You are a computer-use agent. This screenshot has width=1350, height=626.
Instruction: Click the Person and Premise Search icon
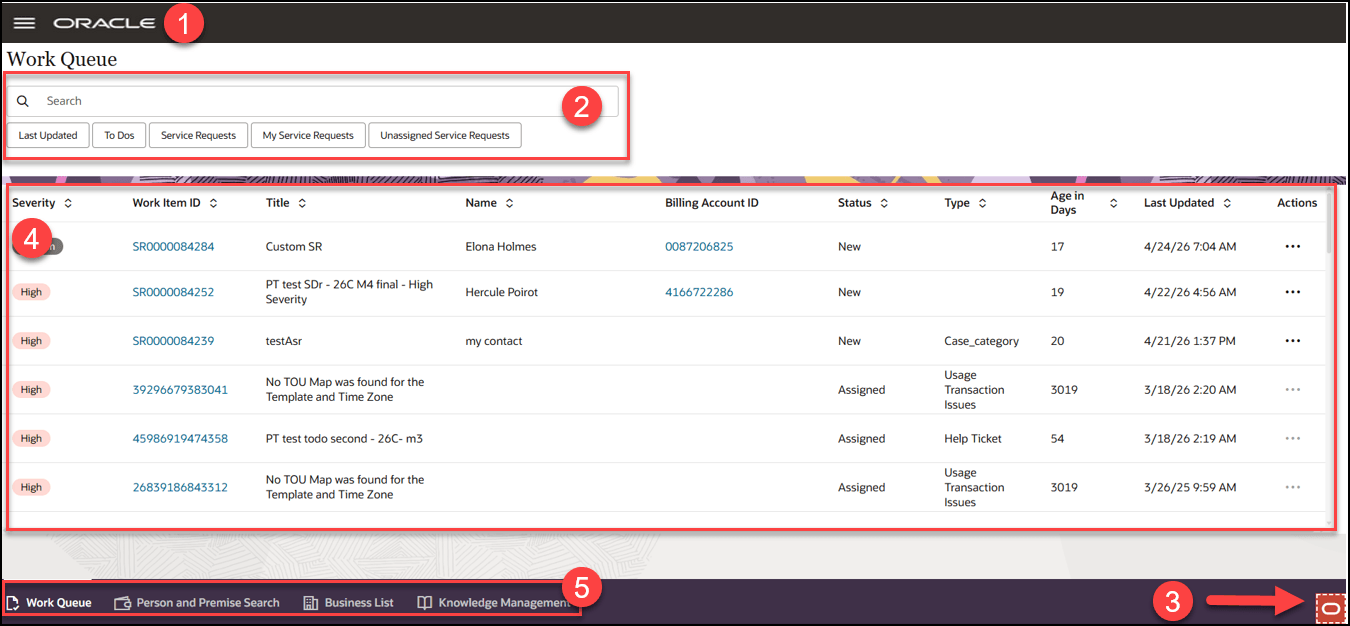(123, 603)
